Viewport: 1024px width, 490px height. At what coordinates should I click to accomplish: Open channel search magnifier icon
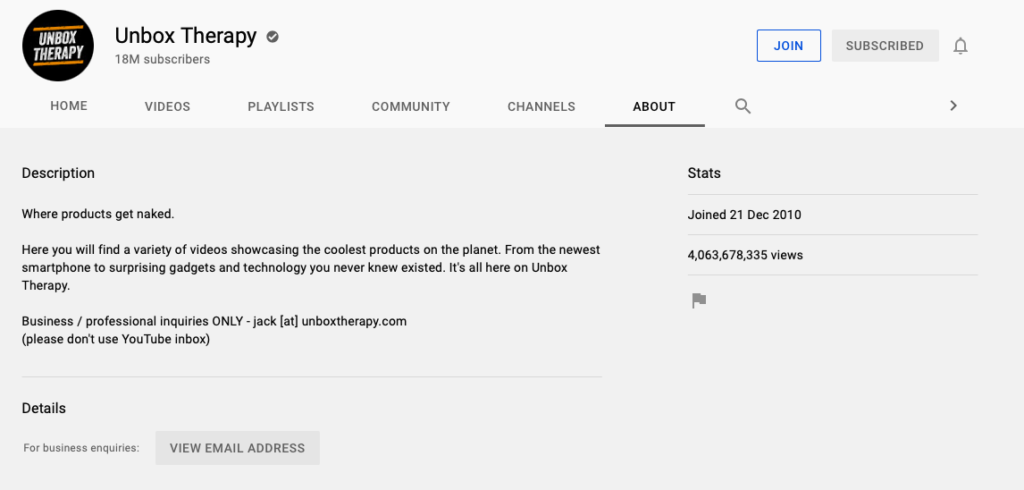pyautogui.click(x=743, y=106)
